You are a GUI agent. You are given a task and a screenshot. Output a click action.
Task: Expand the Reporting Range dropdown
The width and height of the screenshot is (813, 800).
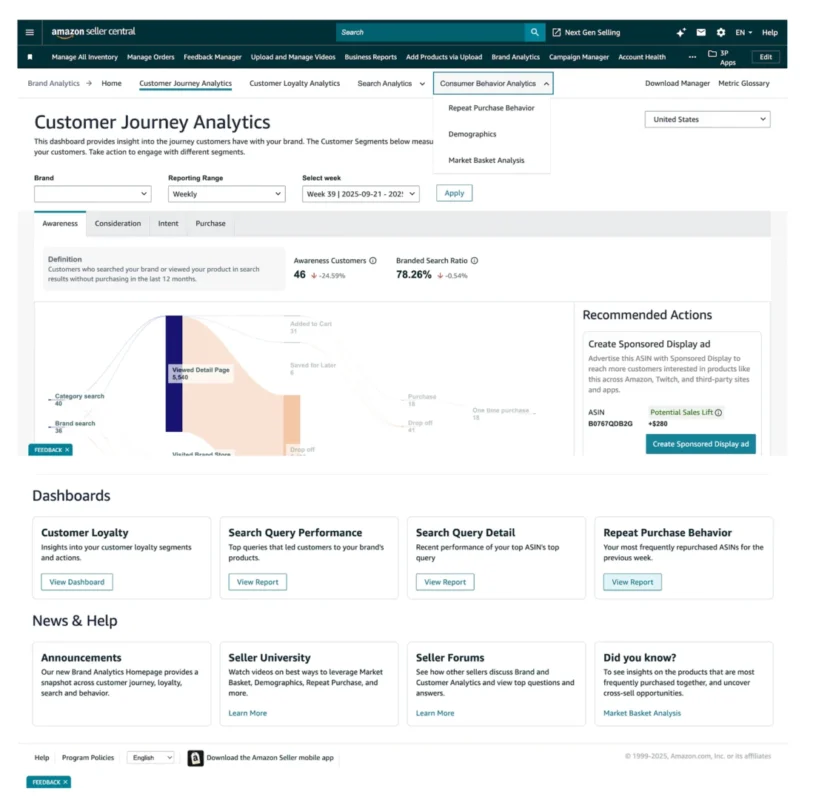[226, 194]
